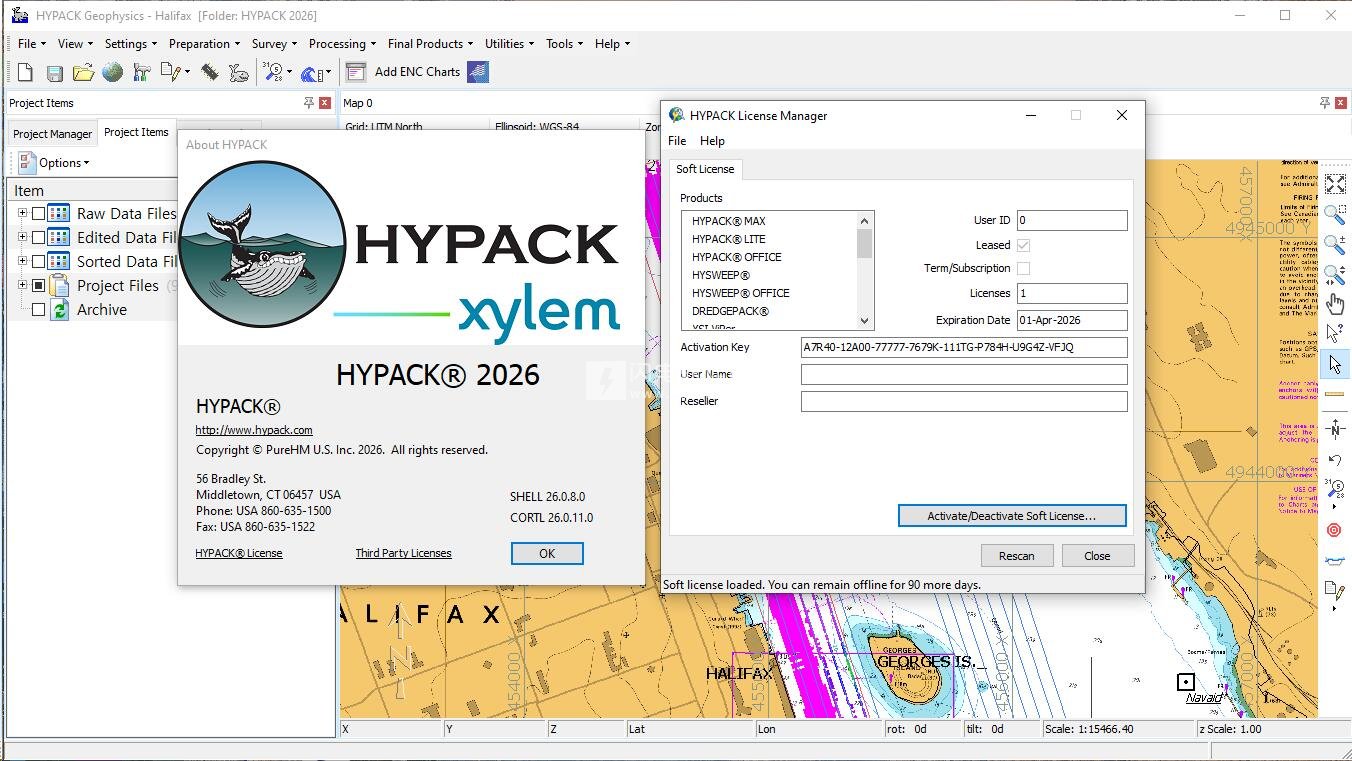The height and width of the screenshot is (761, 1352).
Task: Open the Processing menu
Action: (342, 44)
